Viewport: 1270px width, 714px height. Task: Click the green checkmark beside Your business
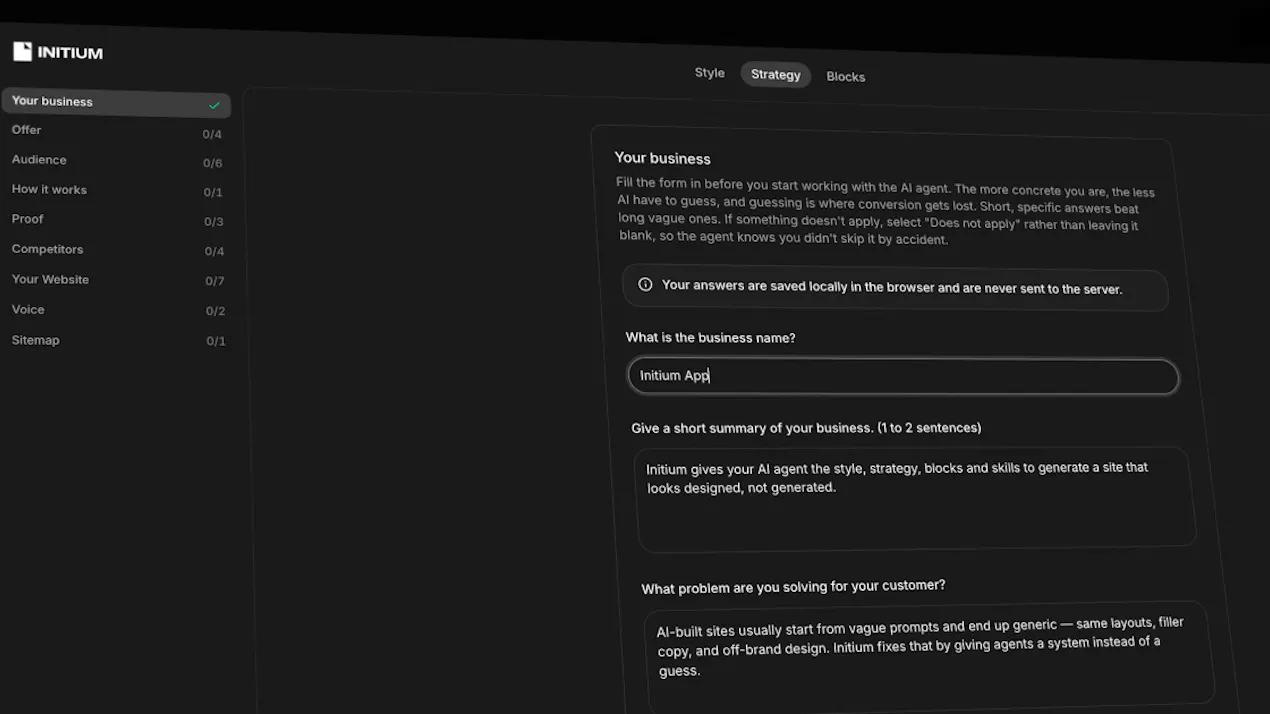(214, 104)
